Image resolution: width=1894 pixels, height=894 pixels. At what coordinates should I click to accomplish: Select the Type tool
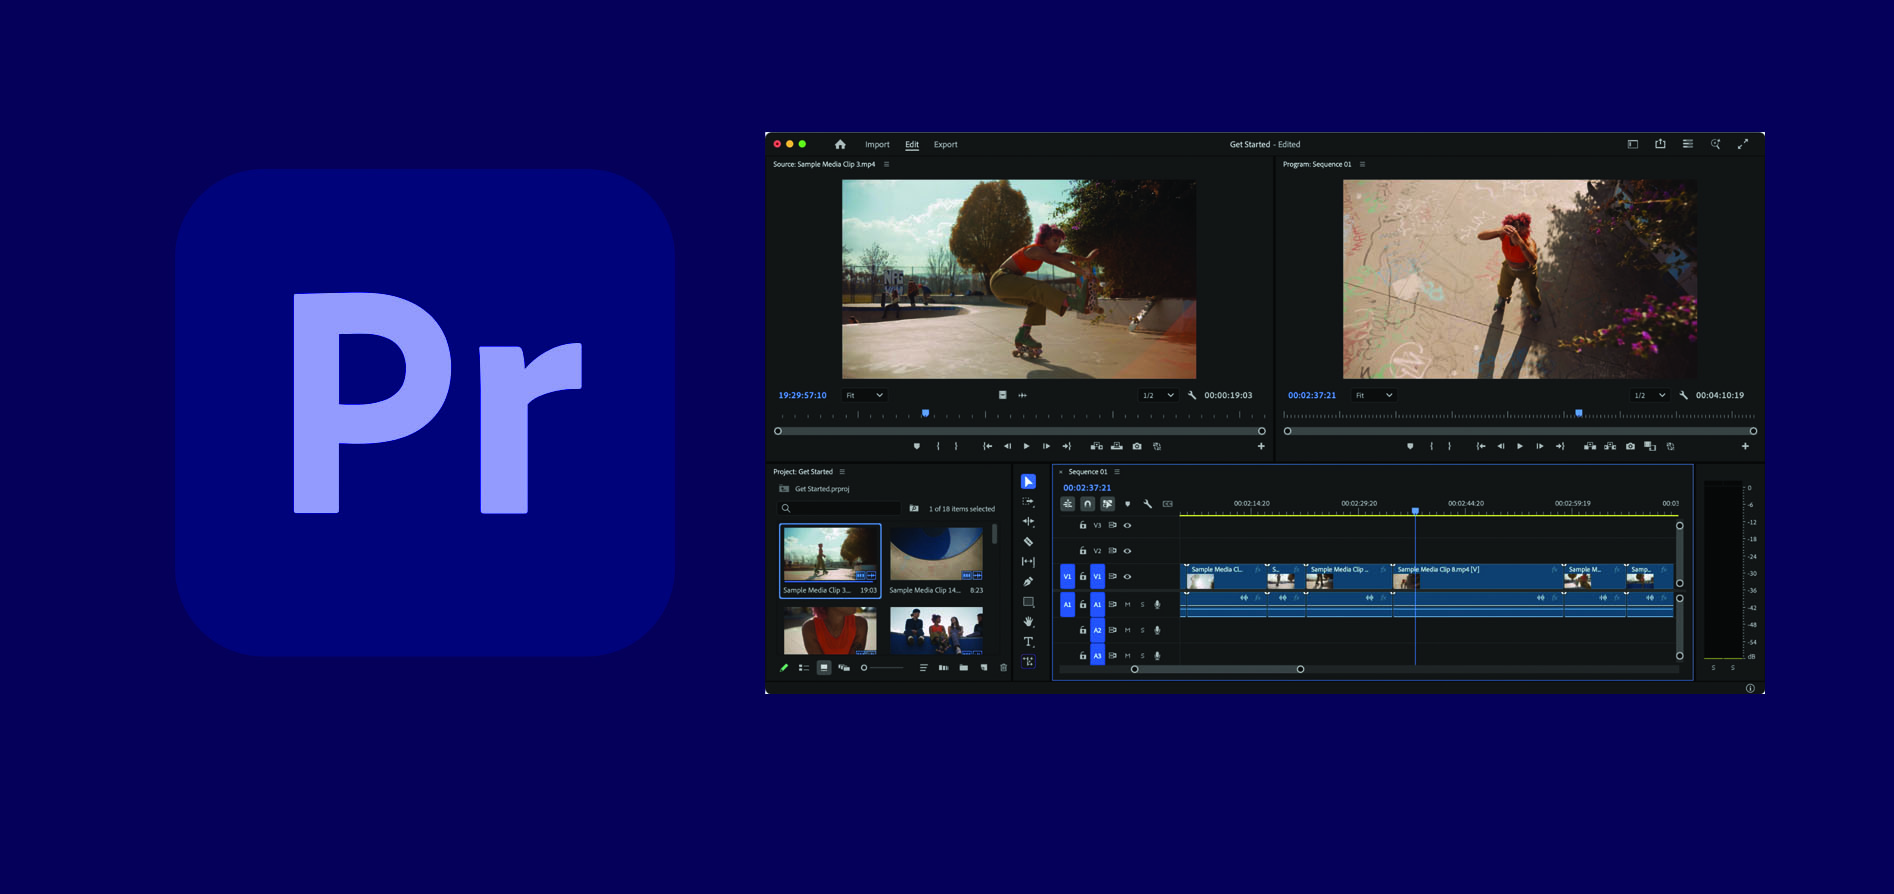pos(1028,642)
